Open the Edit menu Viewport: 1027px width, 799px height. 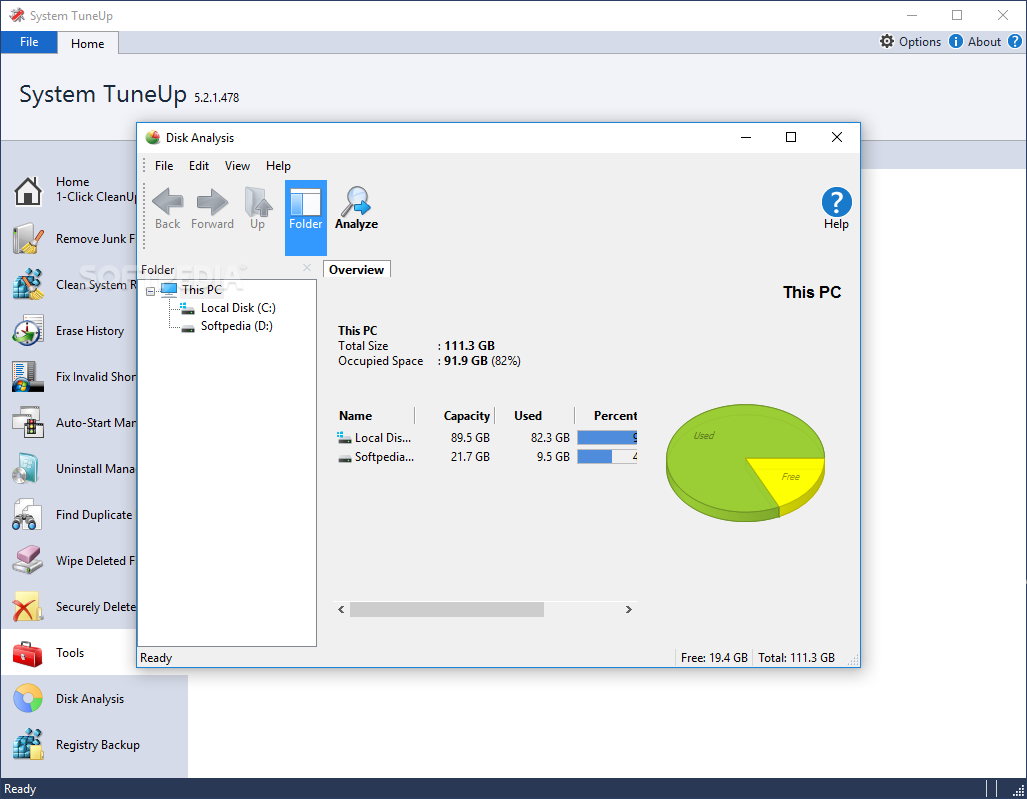199,166
